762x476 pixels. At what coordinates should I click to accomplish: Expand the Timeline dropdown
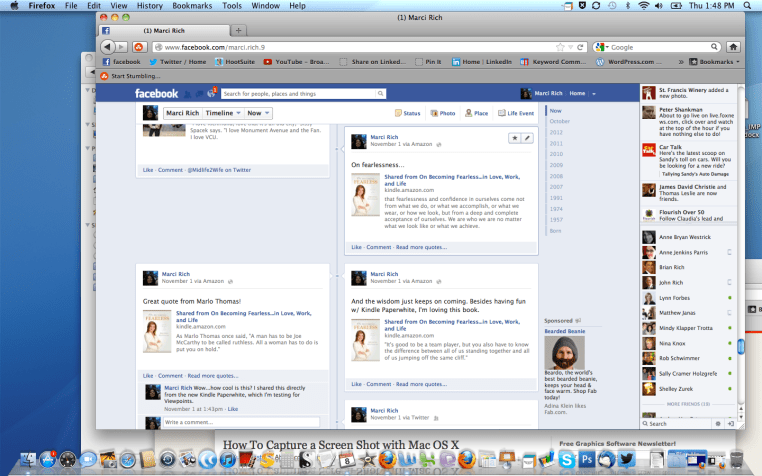pyautogui.click(x=220, y=113)
